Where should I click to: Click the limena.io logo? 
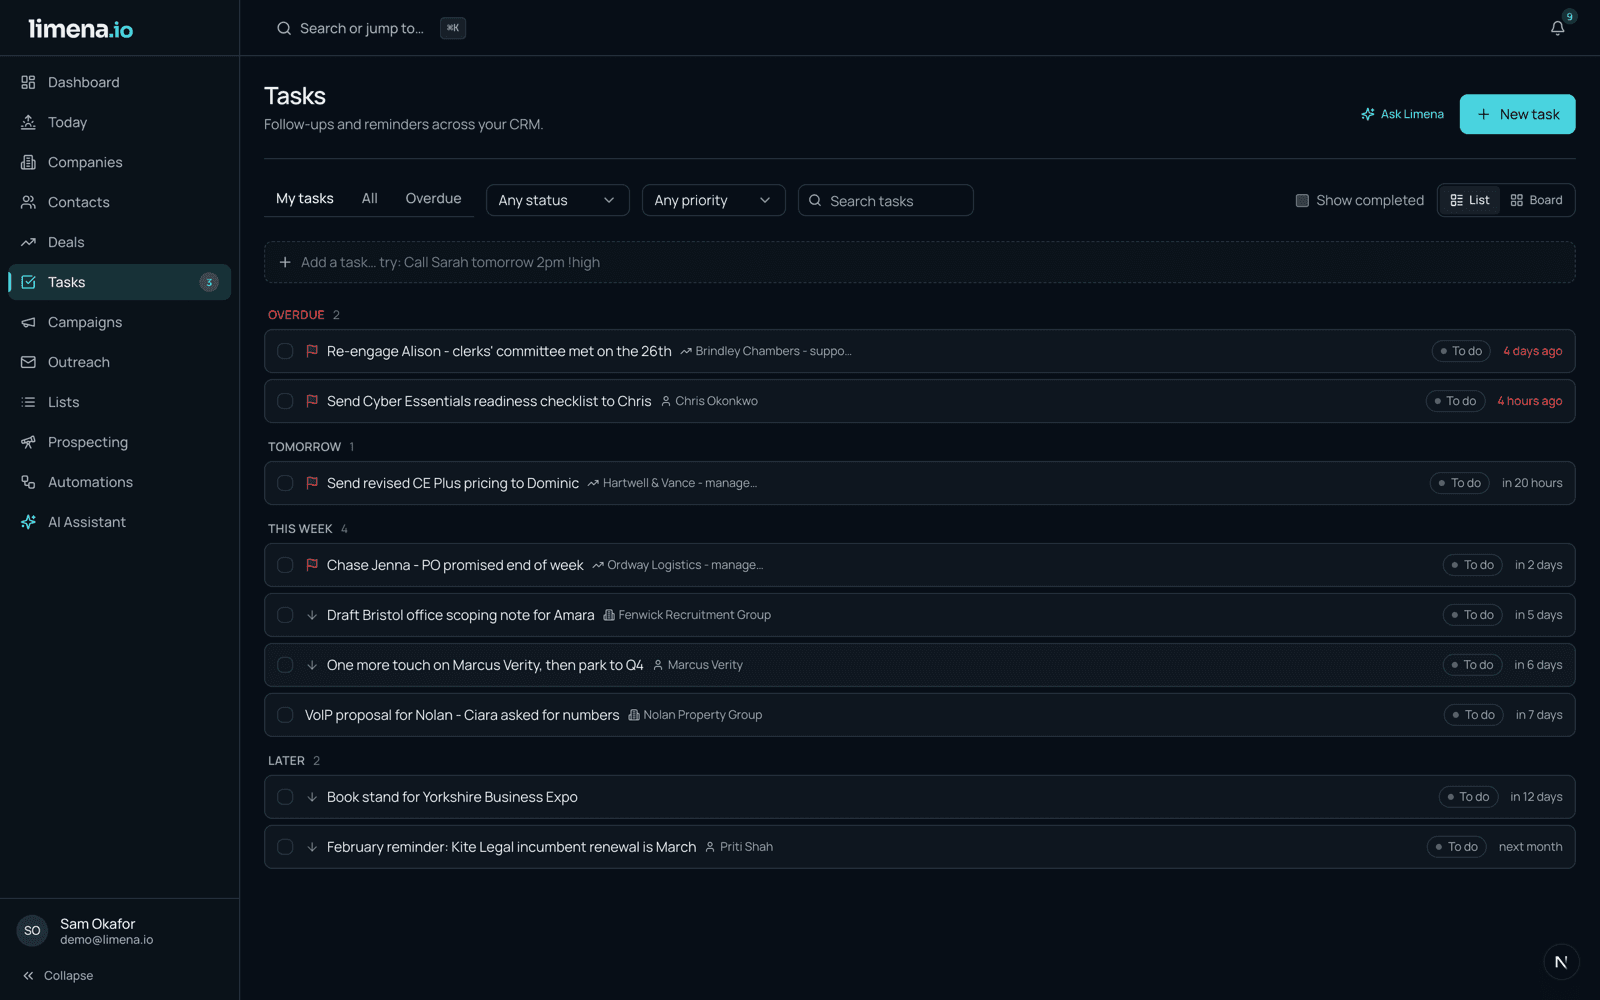(80, 28)
